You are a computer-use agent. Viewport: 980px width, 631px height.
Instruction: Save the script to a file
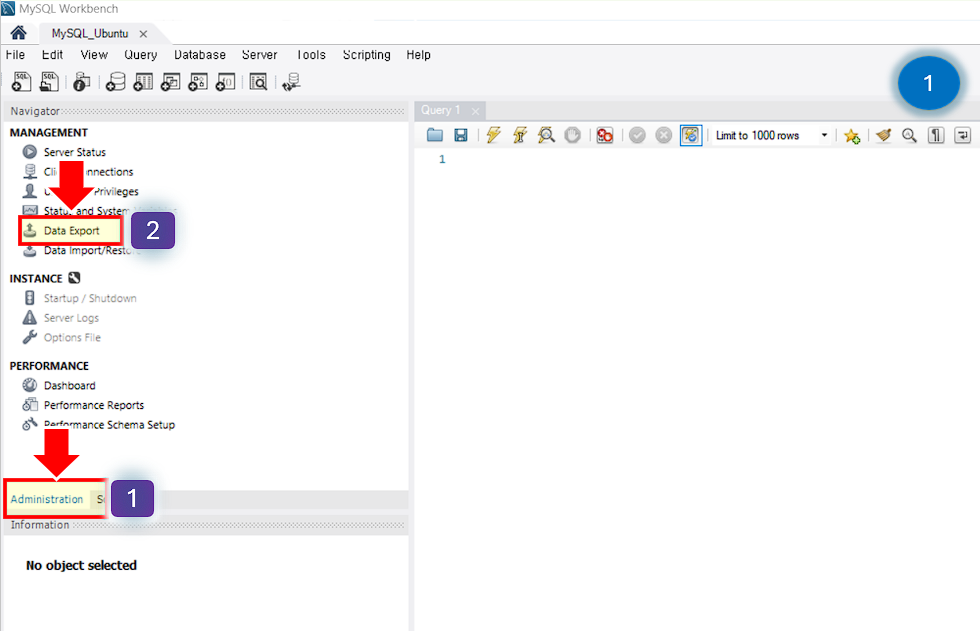point(461,135)
